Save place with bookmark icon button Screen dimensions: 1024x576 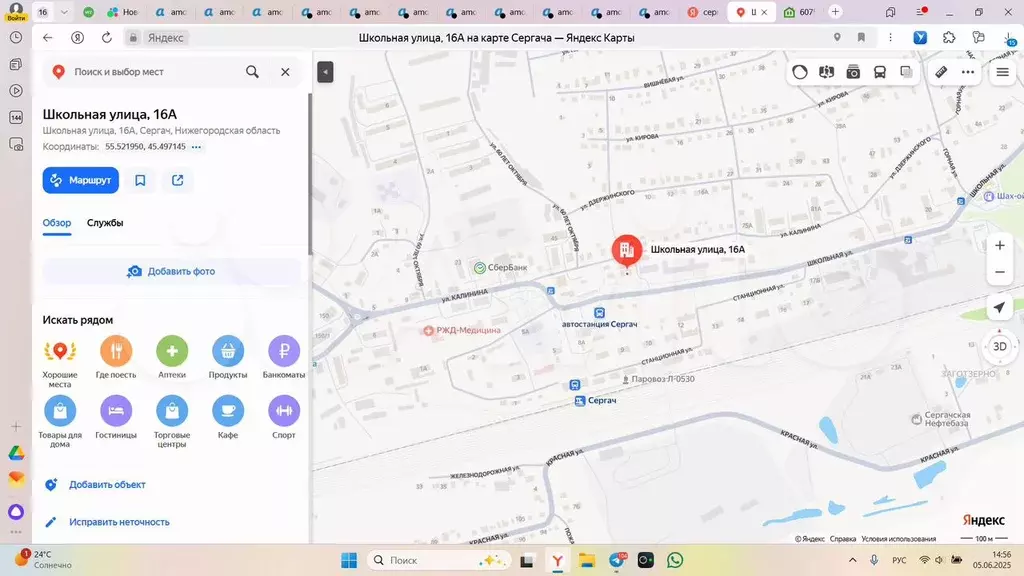(140, 180)
